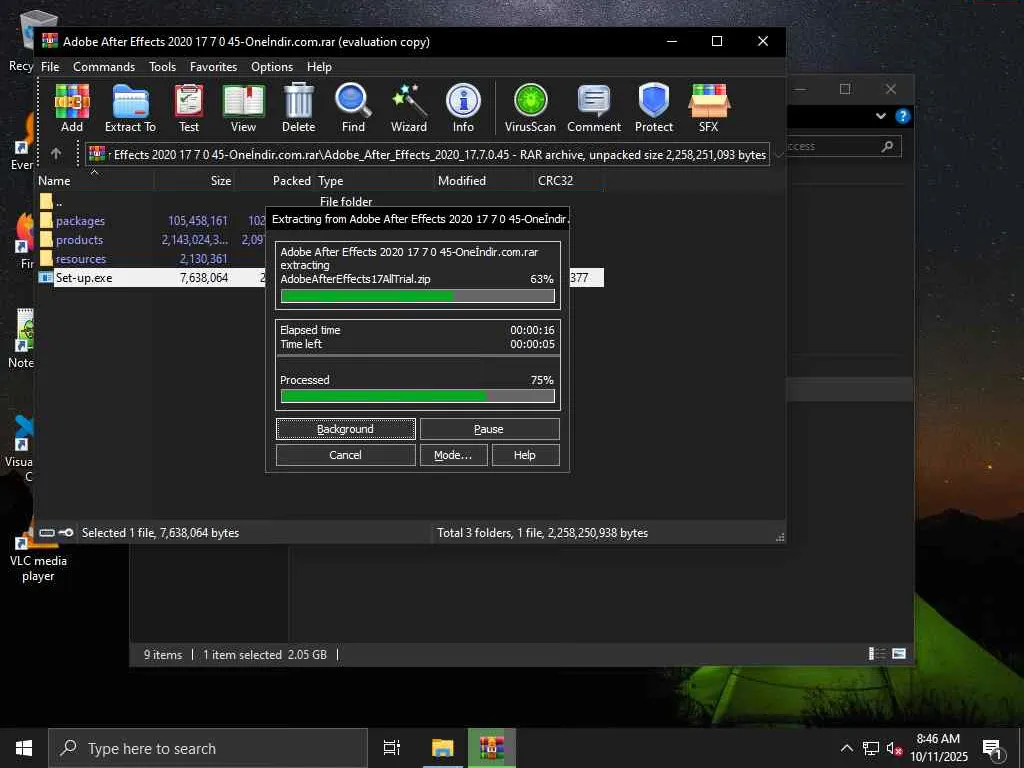Click the file extraction progress bar at 63%
This screenshot has height=768, width=1024.
tap(417, 296)
